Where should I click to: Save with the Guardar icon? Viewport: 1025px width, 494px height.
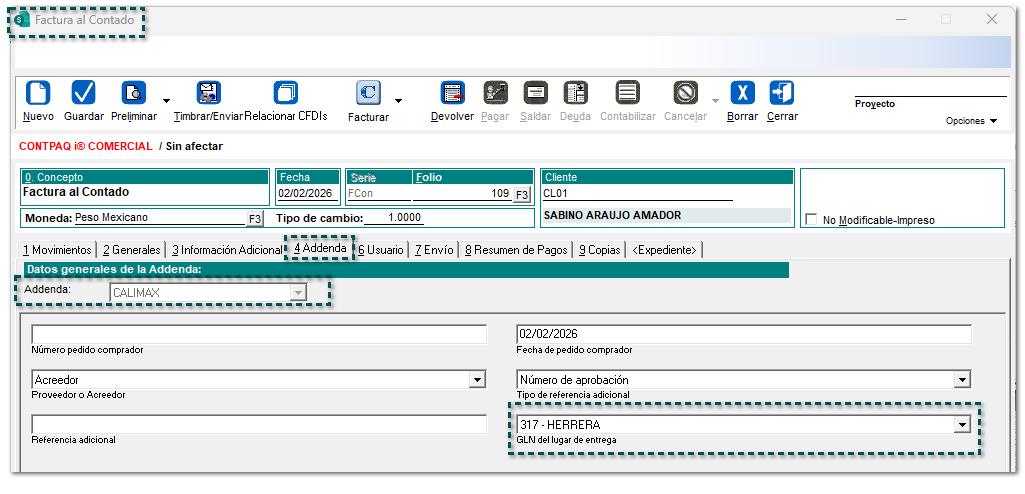83,93
